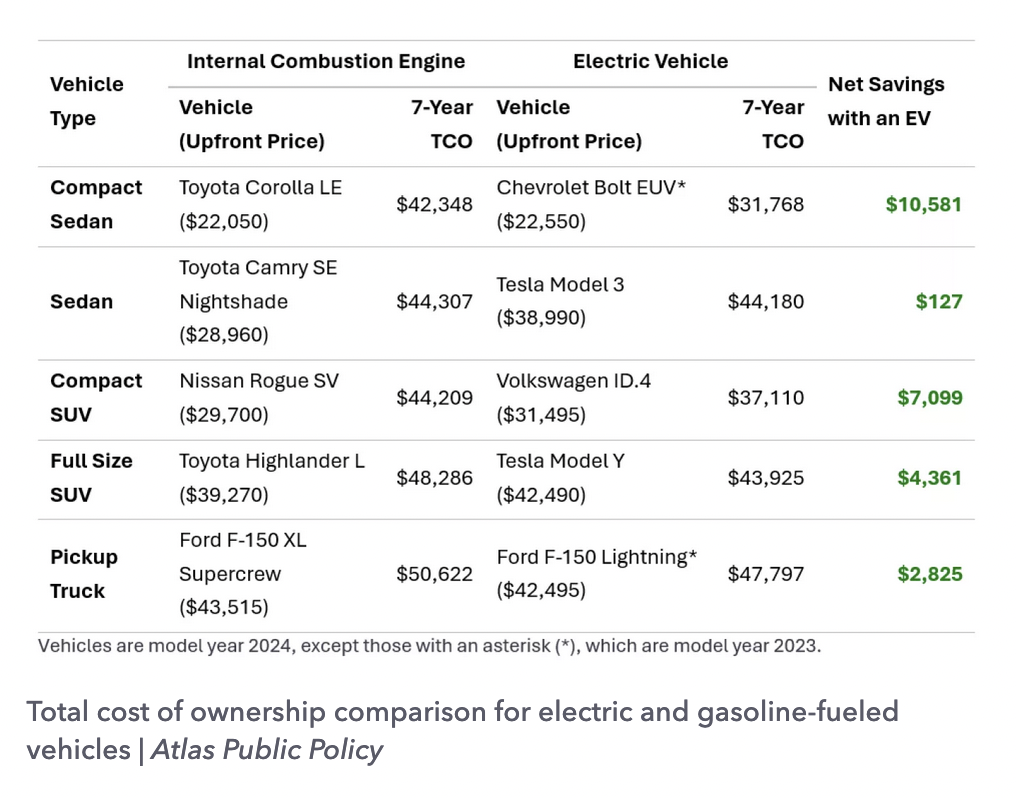Select the Ford F-150 Lightning cell
Screen dimensions: 1016x798
pyautogui.click(x=596, y=574)
